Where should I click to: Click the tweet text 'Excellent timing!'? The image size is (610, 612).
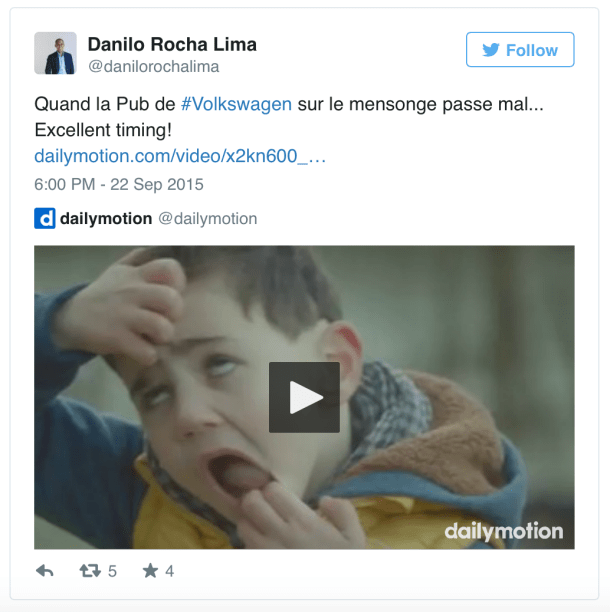pos(103,130)
